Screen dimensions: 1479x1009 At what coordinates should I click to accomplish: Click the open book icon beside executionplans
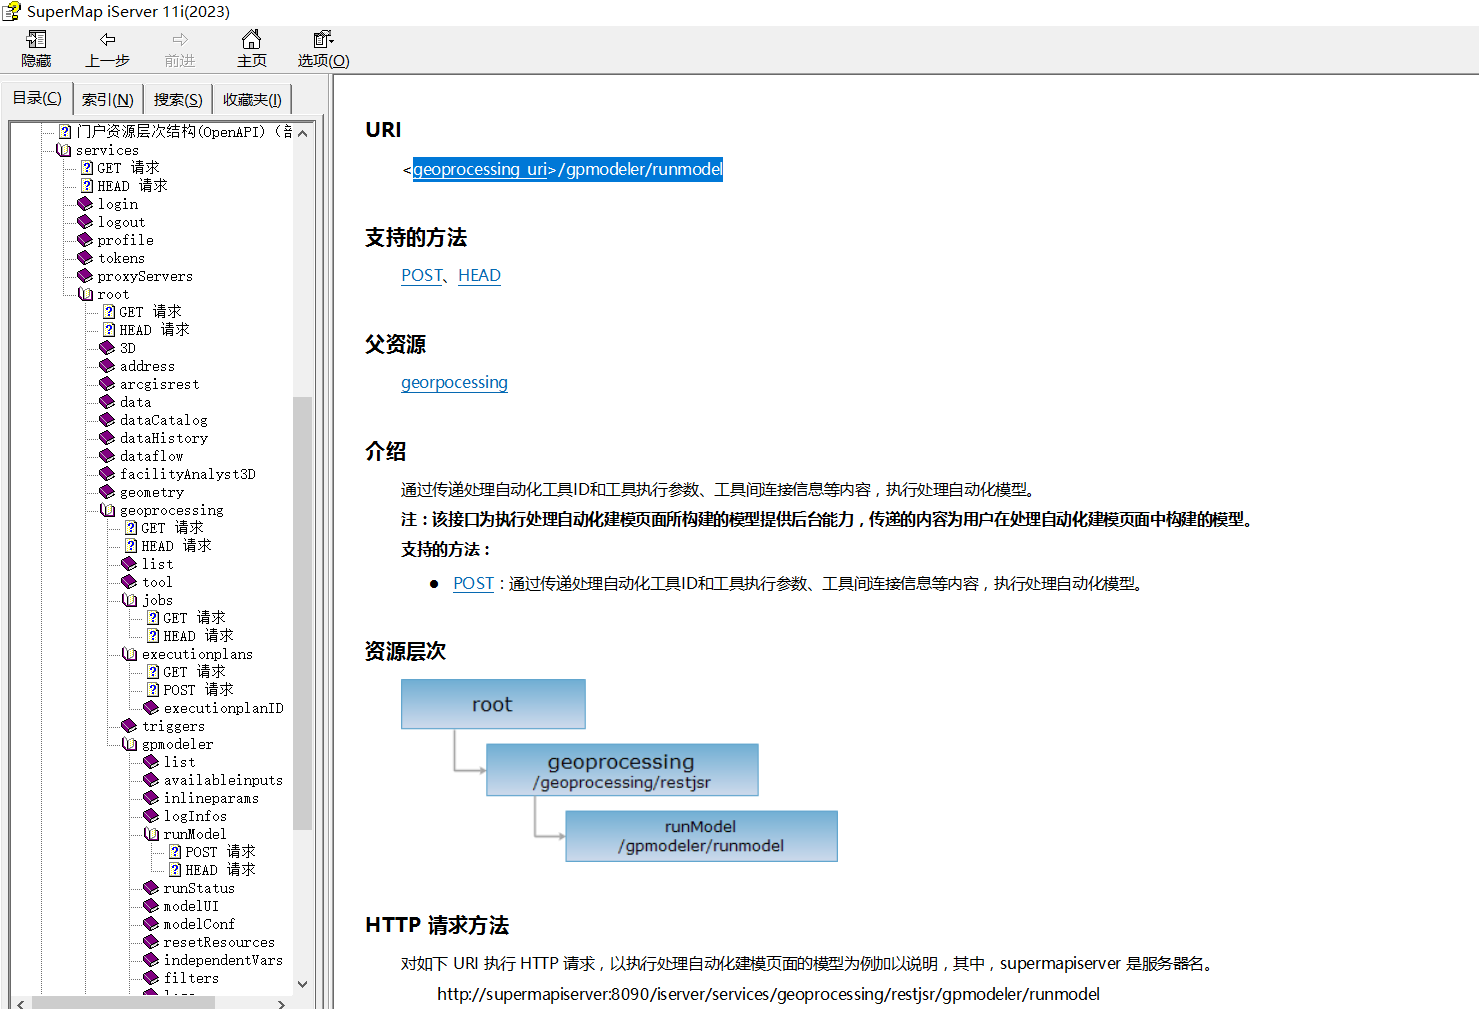(x=130, y=654)
